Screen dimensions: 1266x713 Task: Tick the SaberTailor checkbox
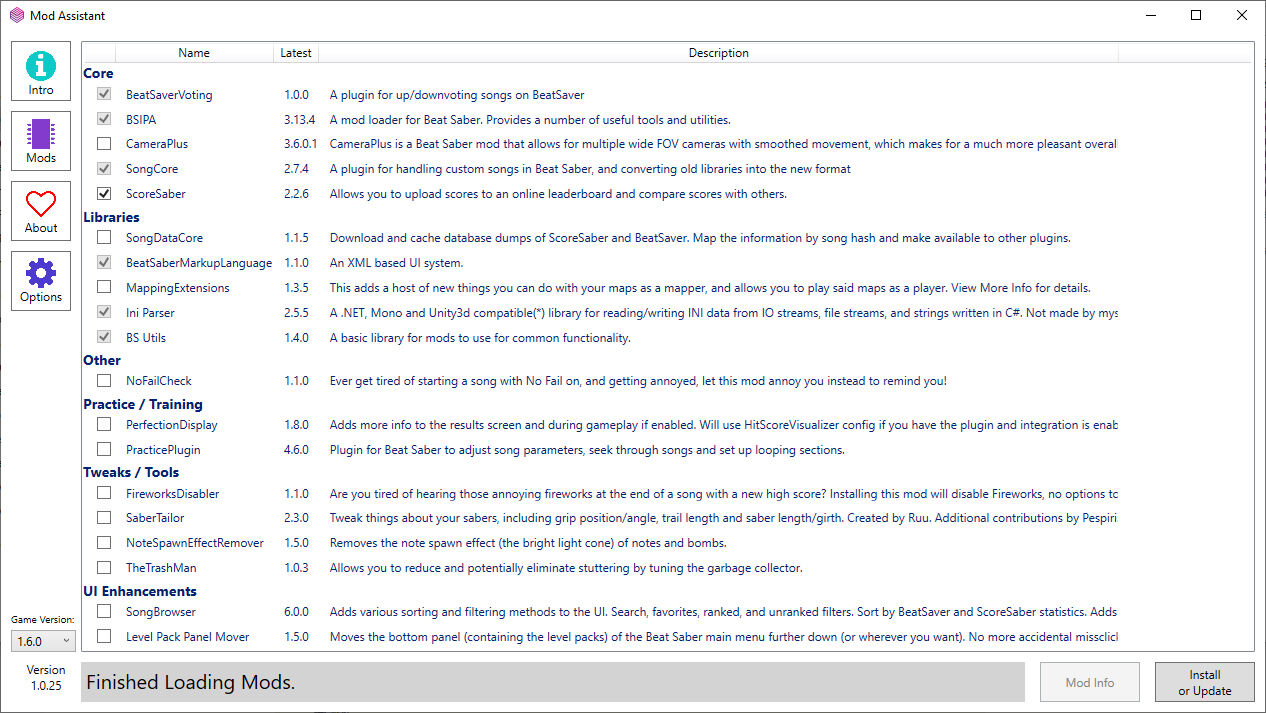(104, 518)
